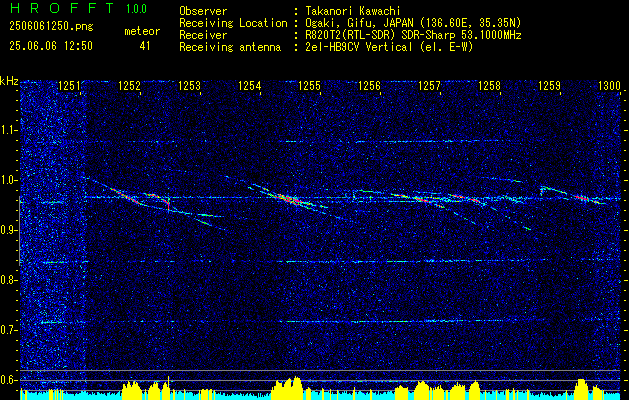629x400 pixels.
Task: Click observer name Takanori Kawachi
Action: (351, 11)
